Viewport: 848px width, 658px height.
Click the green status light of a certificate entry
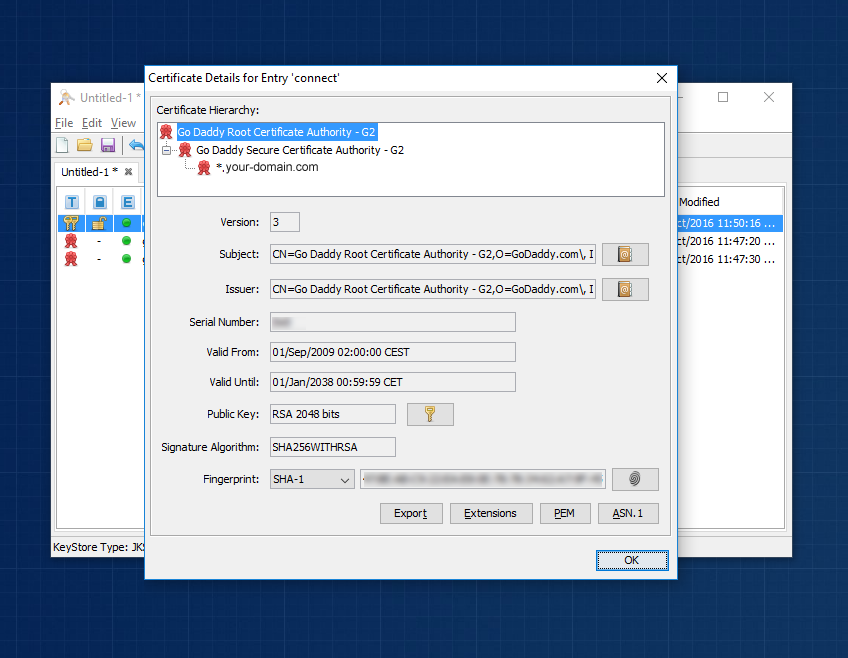pos(126,240)
